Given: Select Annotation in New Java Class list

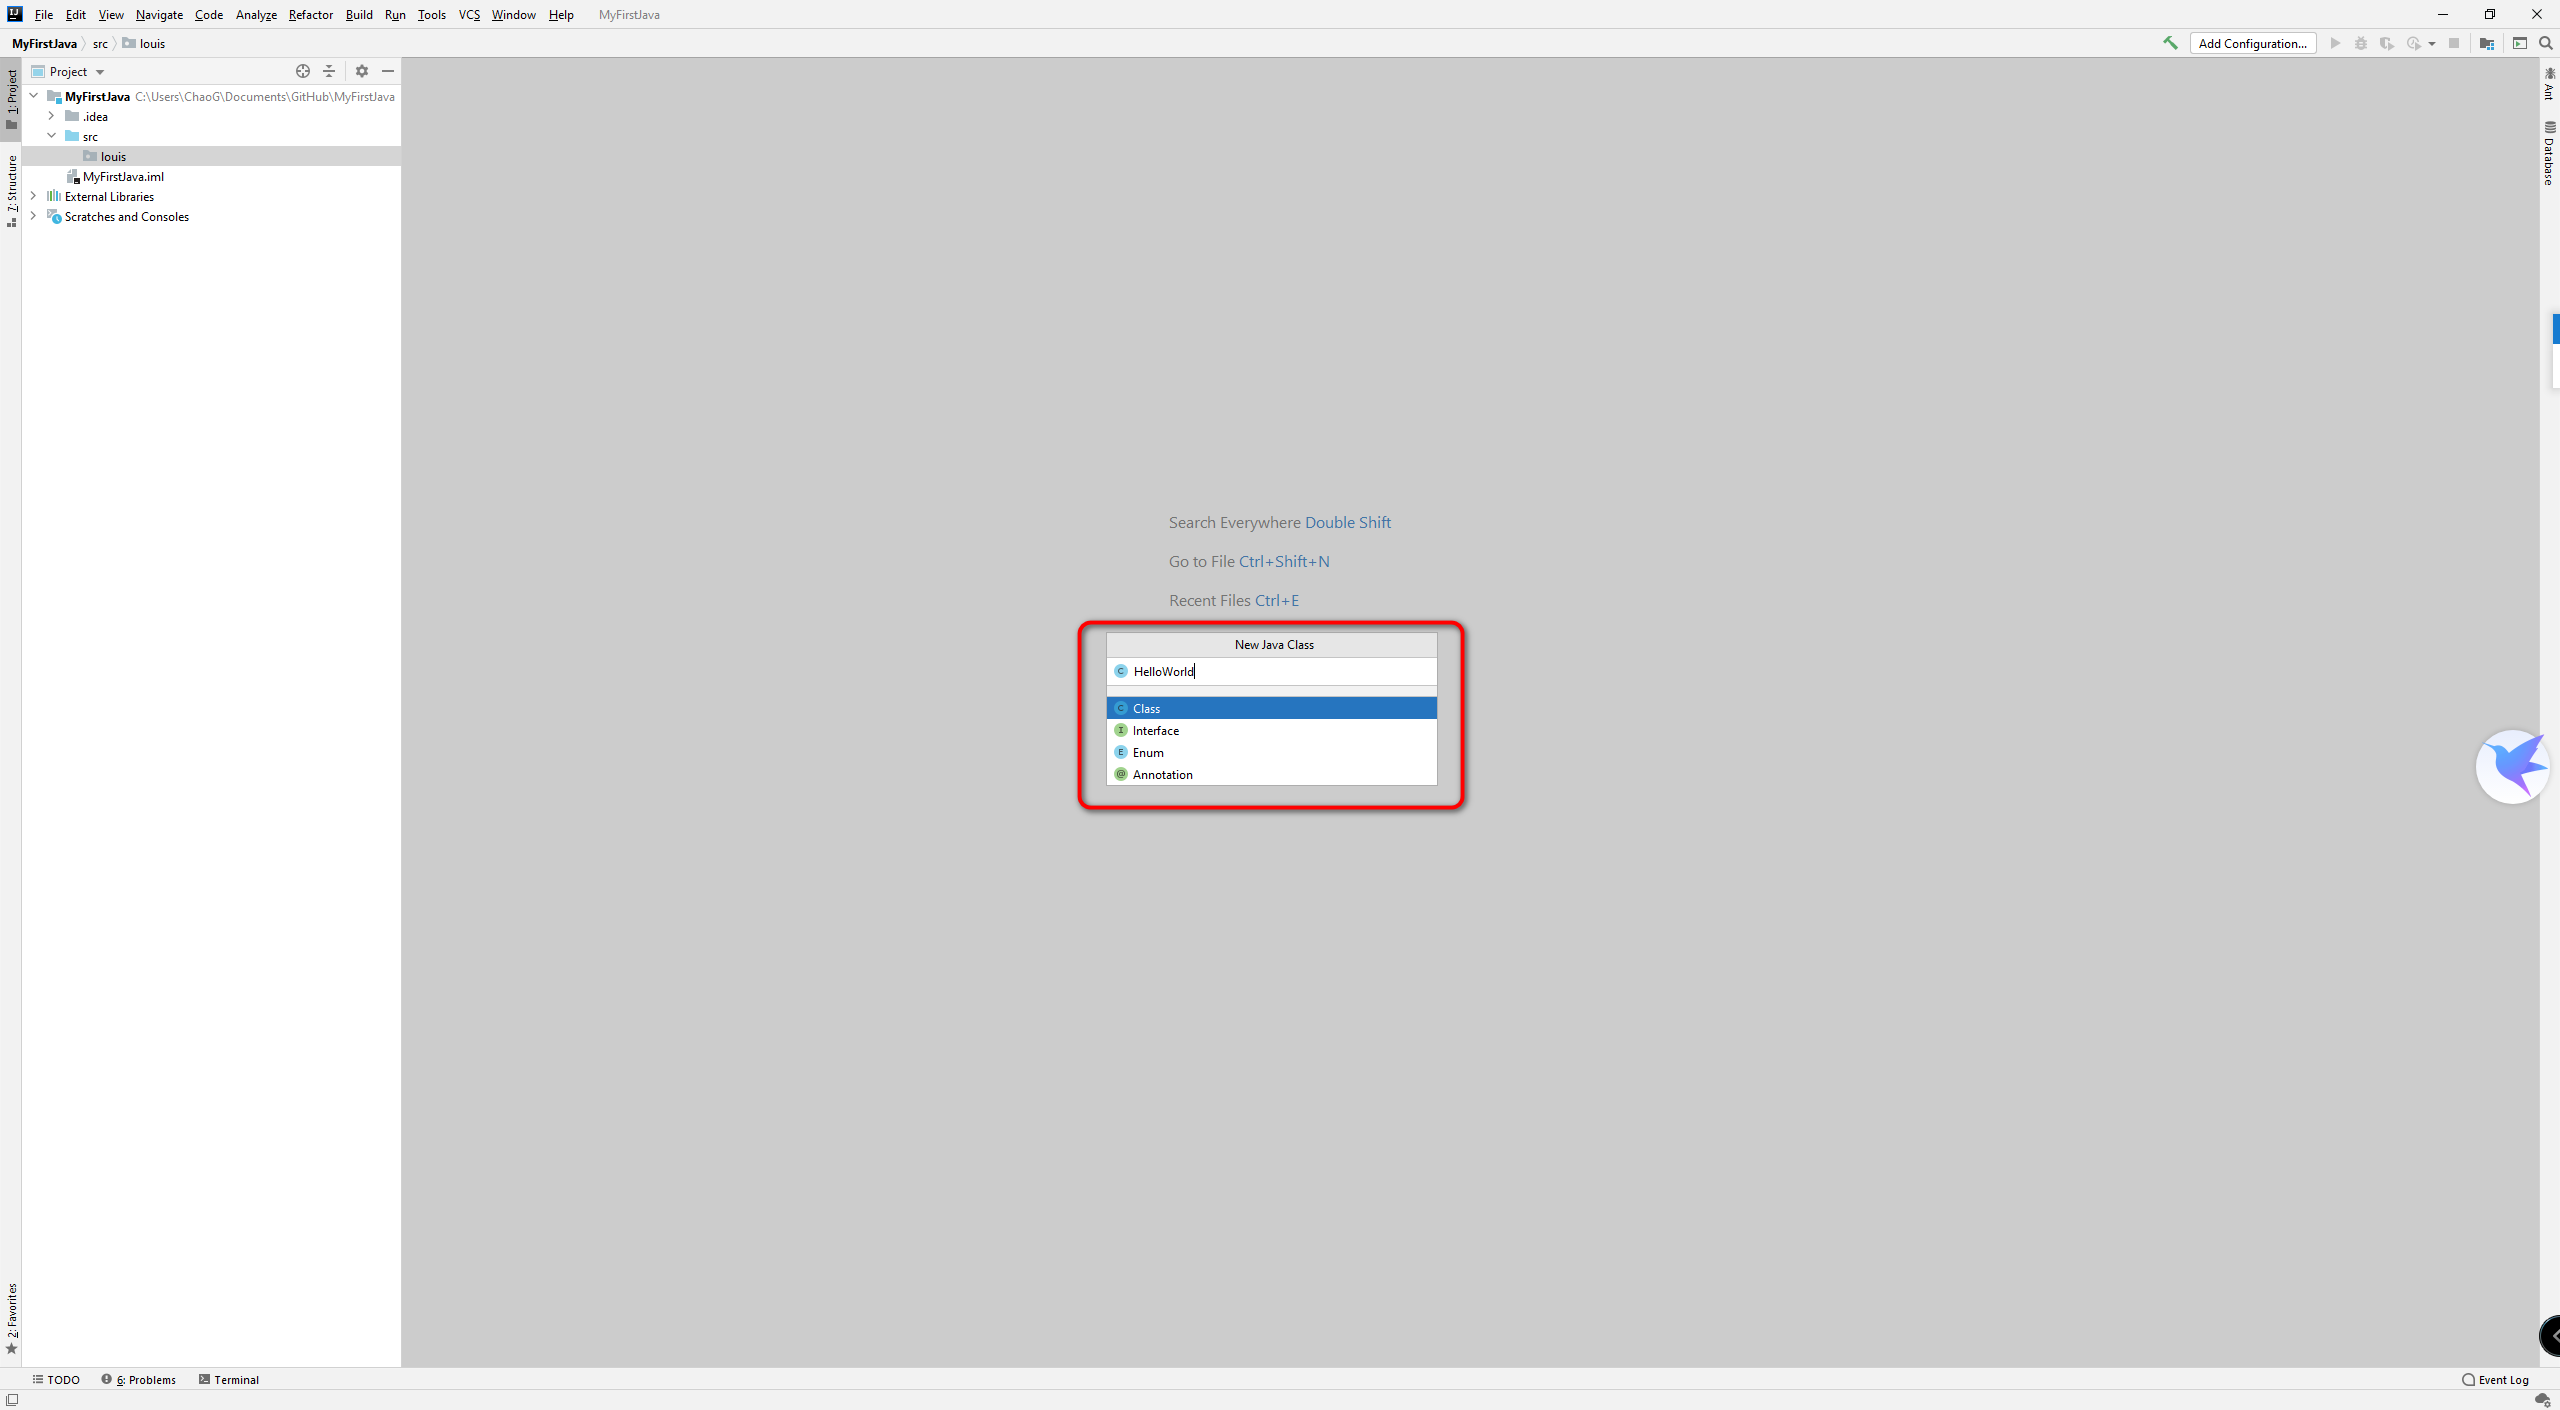Looking at the screenshot, I should (1271, 774).
